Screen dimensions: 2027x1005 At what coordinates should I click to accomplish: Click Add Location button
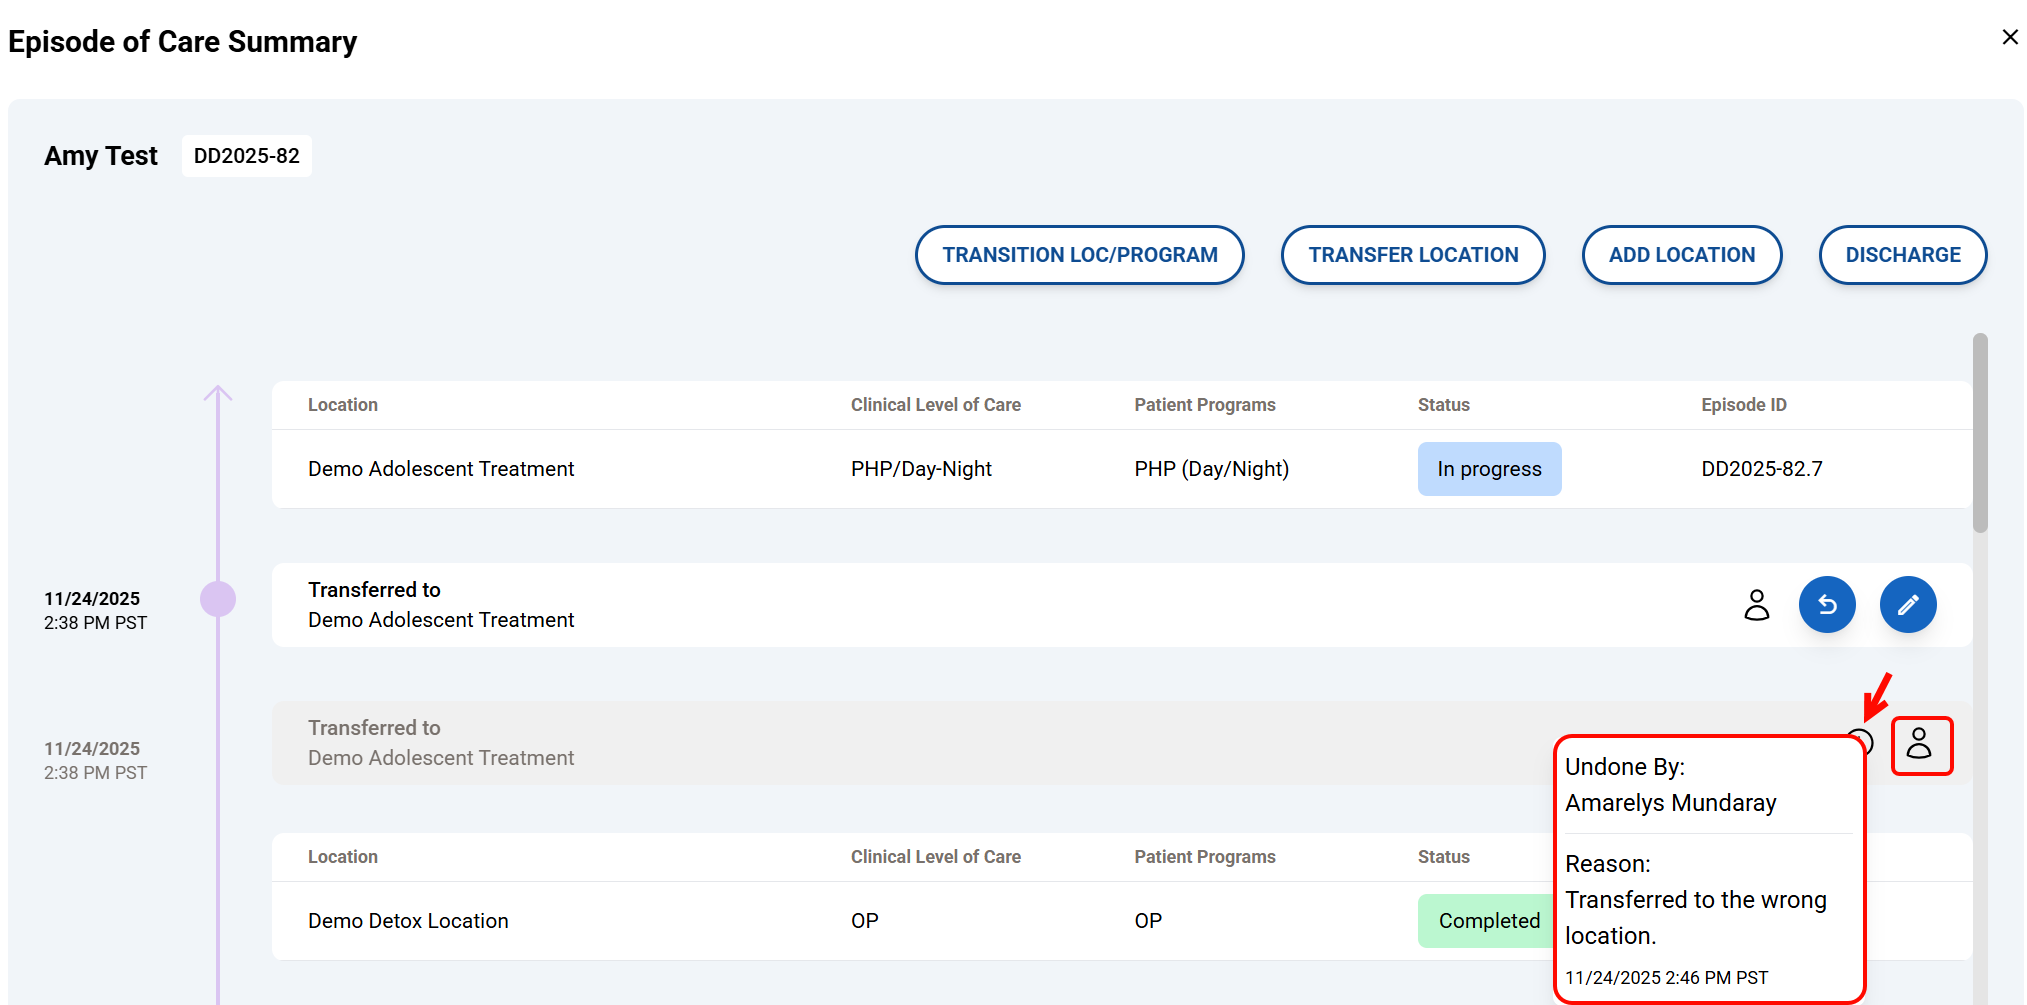(x=1681, y=255)
